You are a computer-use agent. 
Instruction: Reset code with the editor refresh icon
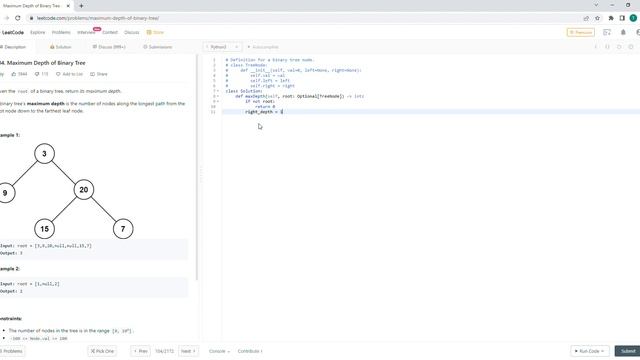[619, 47]
